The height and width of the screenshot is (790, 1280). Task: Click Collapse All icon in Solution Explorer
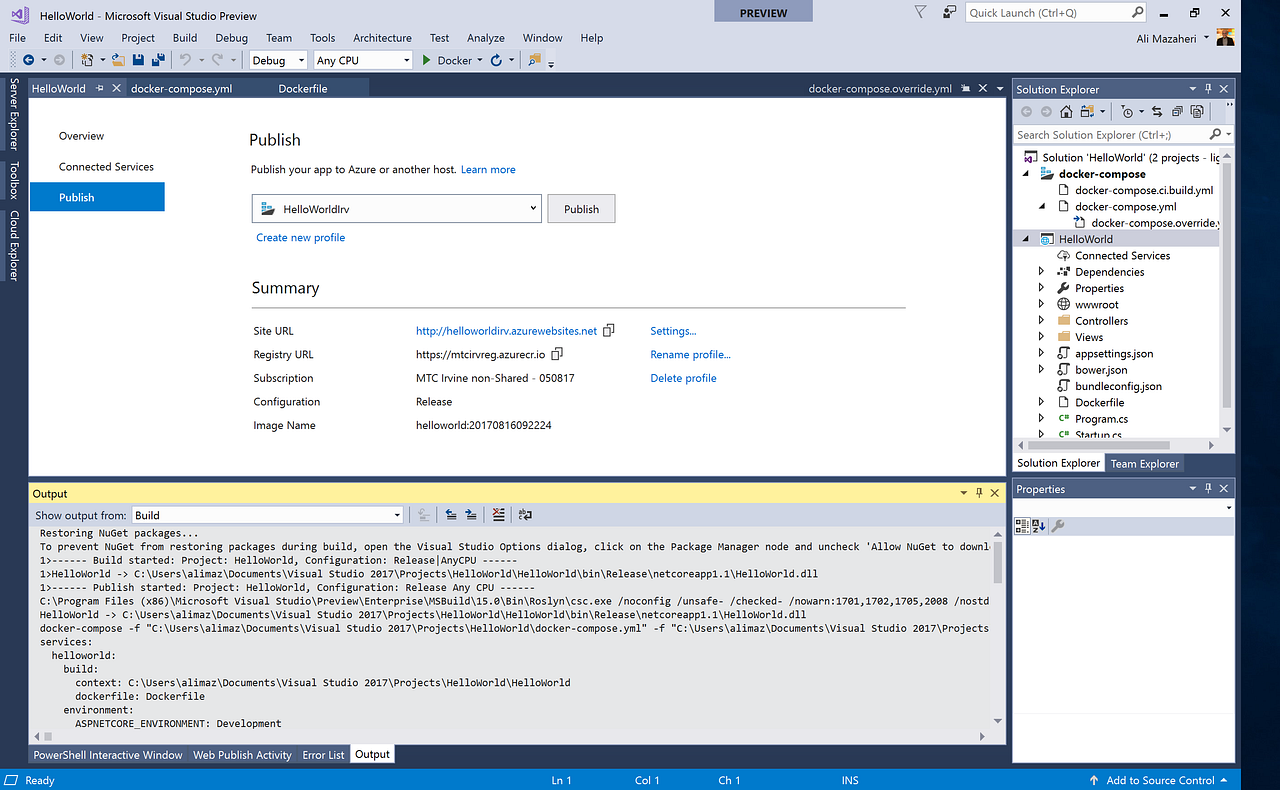pos(1177,112)
